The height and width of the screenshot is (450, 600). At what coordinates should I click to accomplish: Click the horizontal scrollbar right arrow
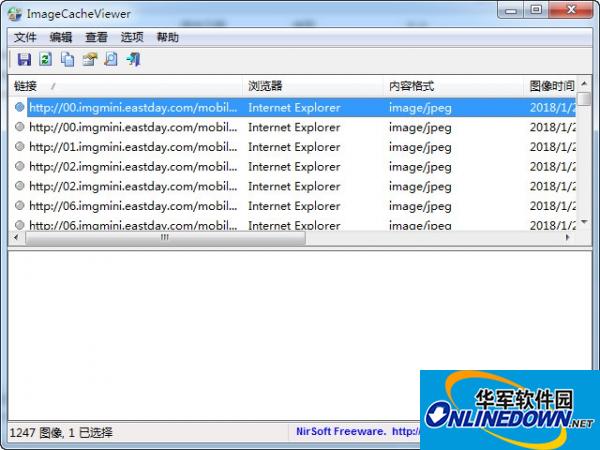568,238
